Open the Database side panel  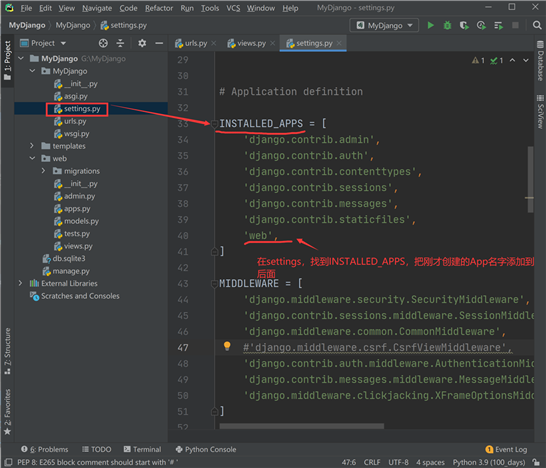[540, 61]
